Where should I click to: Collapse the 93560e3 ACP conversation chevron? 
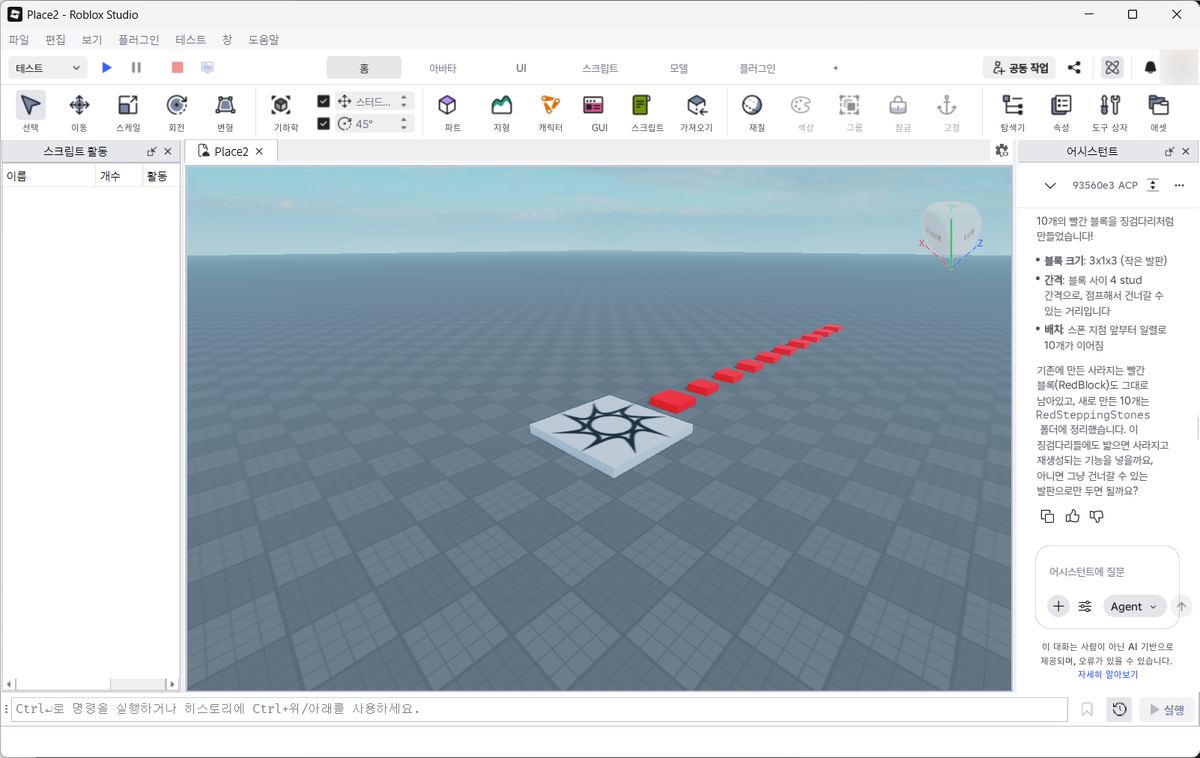coord(1050,185)
